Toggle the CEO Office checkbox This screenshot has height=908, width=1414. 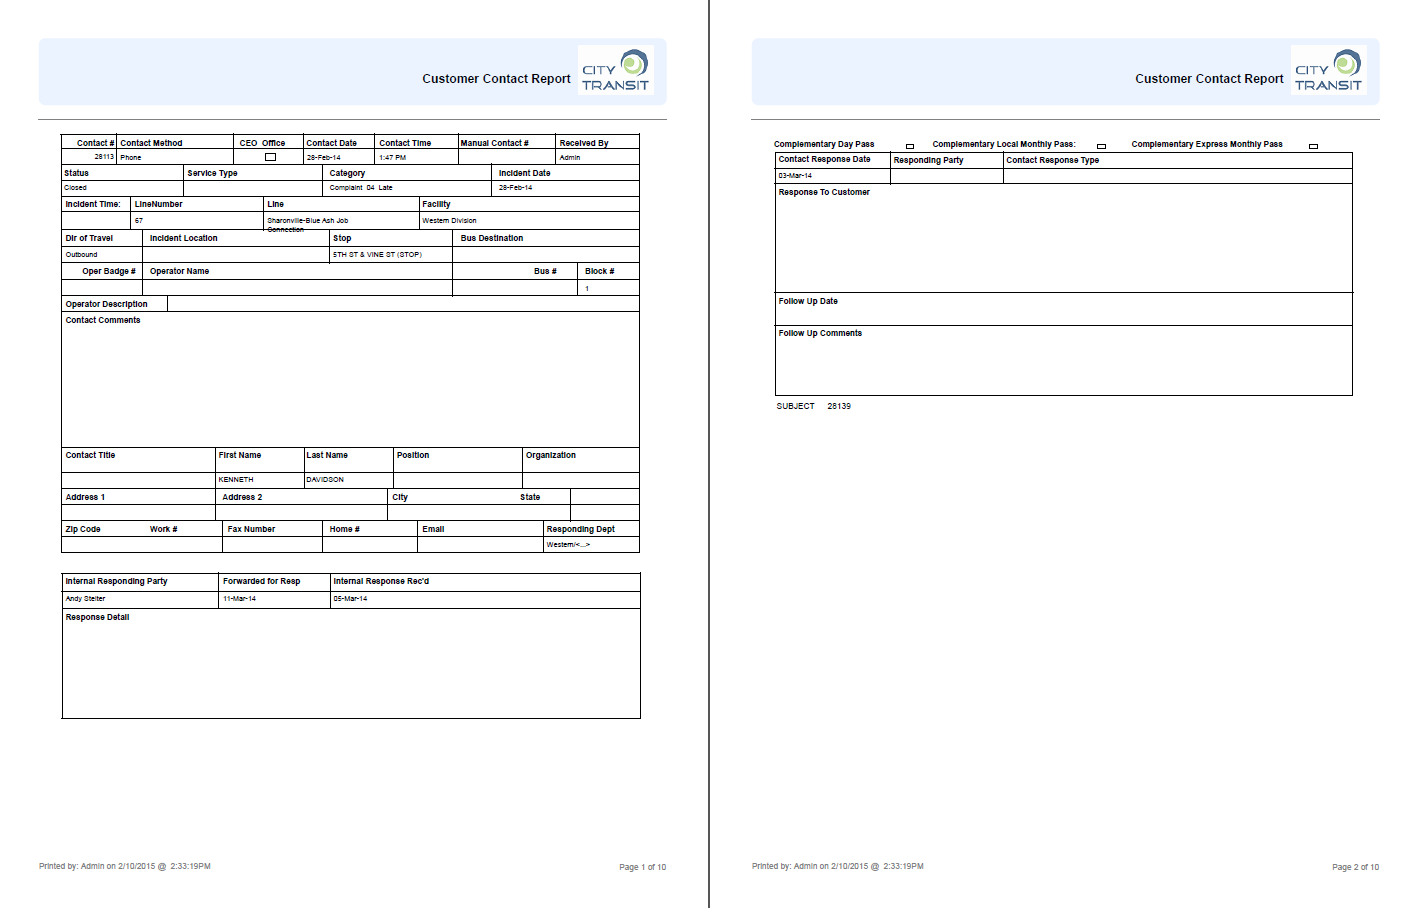[x=268, y=157]
